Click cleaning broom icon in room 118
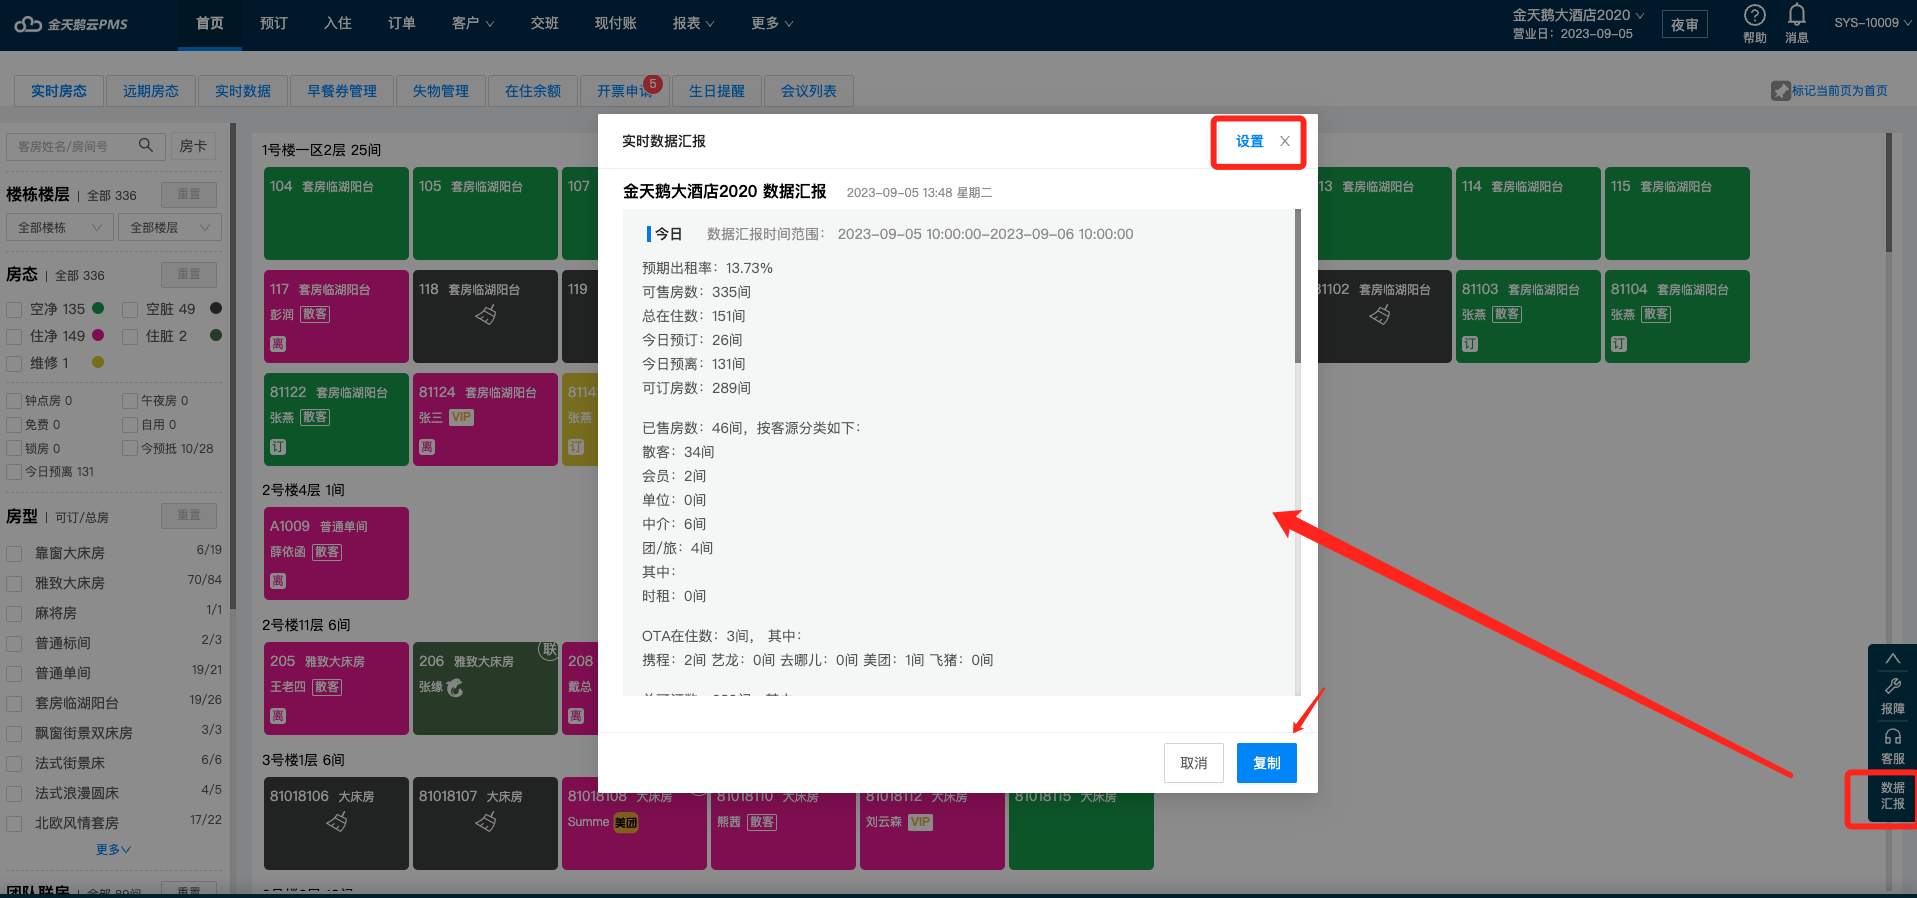Image resolution: width=1917 pixels, height=898 pixels. point(486,315)
